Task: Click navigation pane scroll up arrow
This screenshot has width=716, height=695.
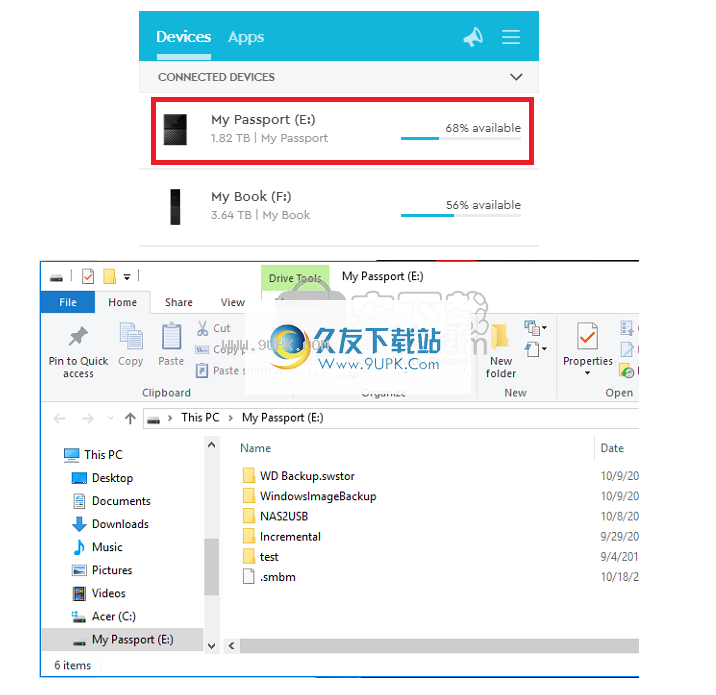Action: pos(211,445)
